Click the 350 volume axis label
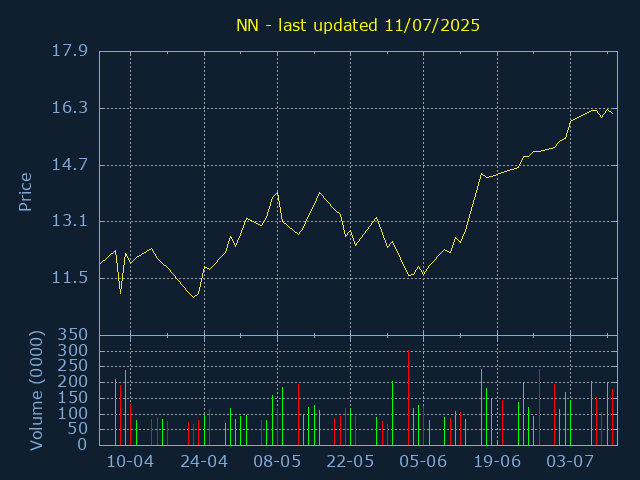The width and height of the screenshot is (640, 480). tap(73, 335)
